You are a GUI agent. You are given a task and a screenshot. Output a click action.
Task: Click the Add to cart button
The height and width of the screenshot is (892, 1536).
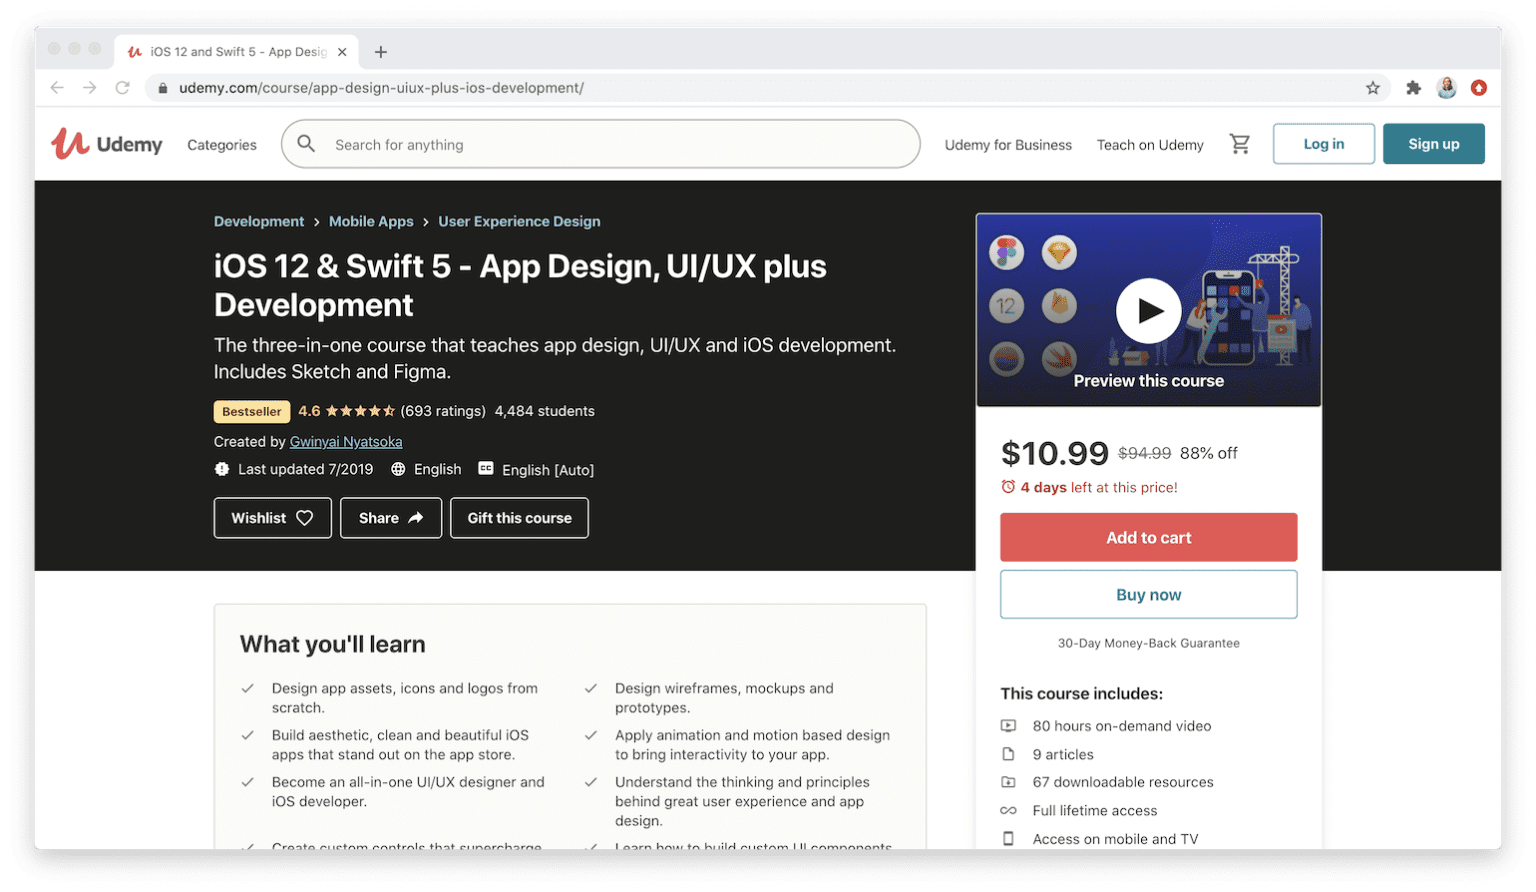(1148, 537)
